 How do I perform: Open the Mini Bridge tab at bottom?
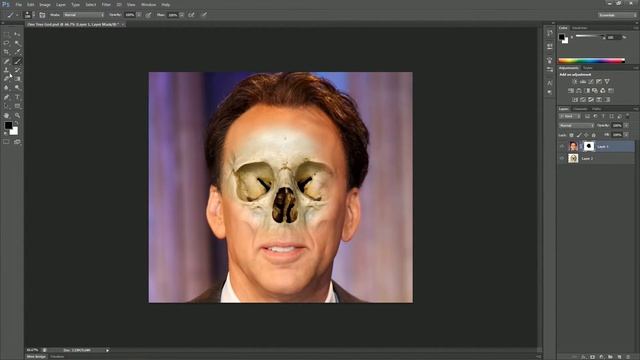click(x=36, y=357)
